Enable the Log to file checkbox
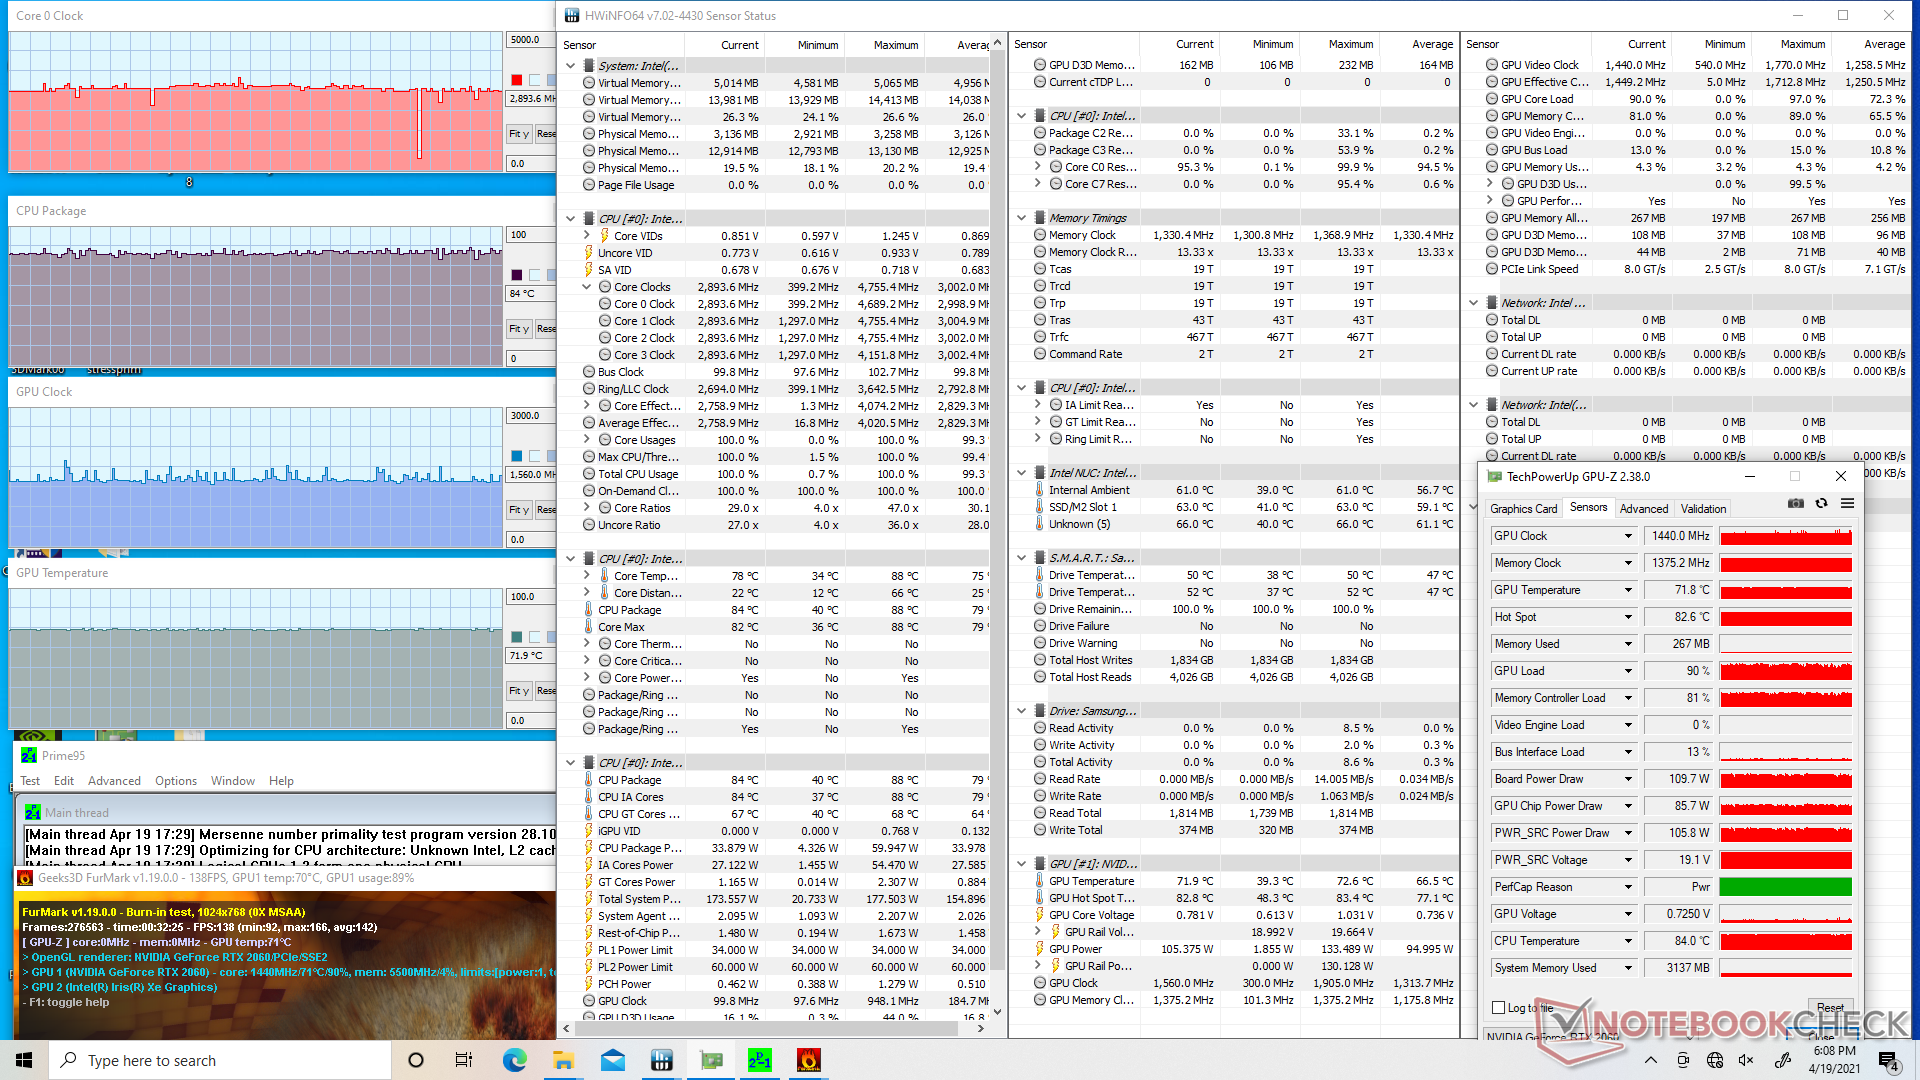Image resolution: width=1920 pixels, height=1080 pixels. click(x=1498, y=1007)
